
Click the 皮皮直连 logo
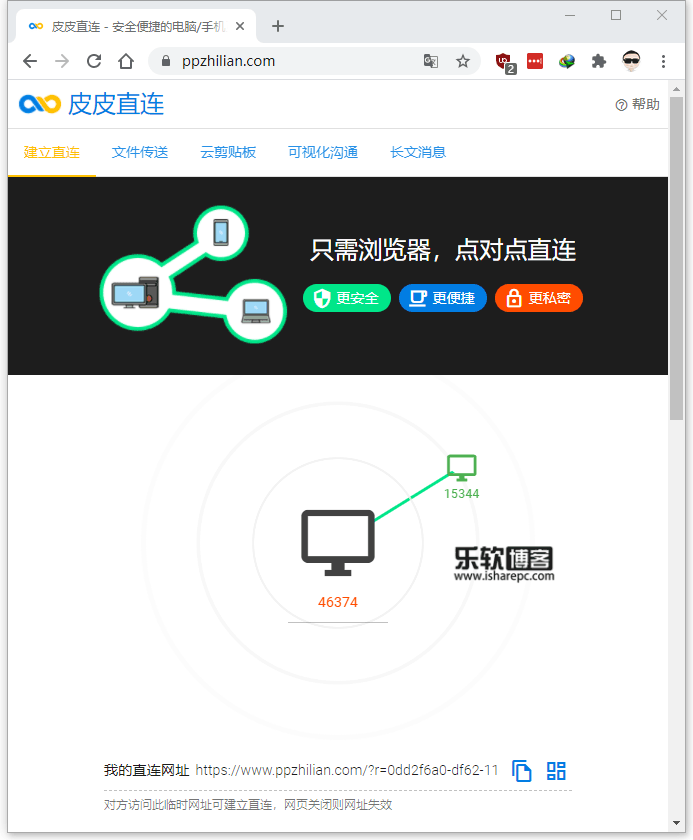tap(92, 103)
